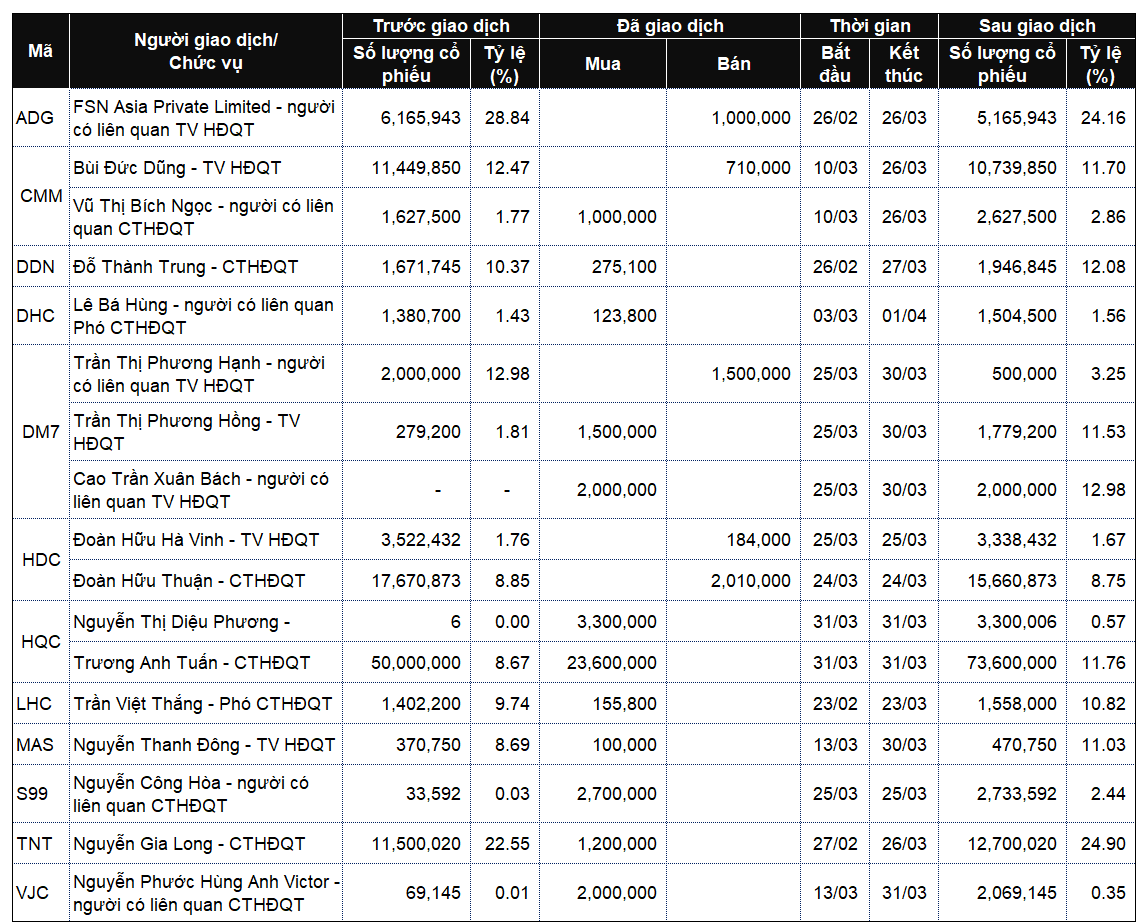This screenshot has height=922, width=1136.
Task: Click the "Trước giao dịch" header group
Action: (440, 26)
